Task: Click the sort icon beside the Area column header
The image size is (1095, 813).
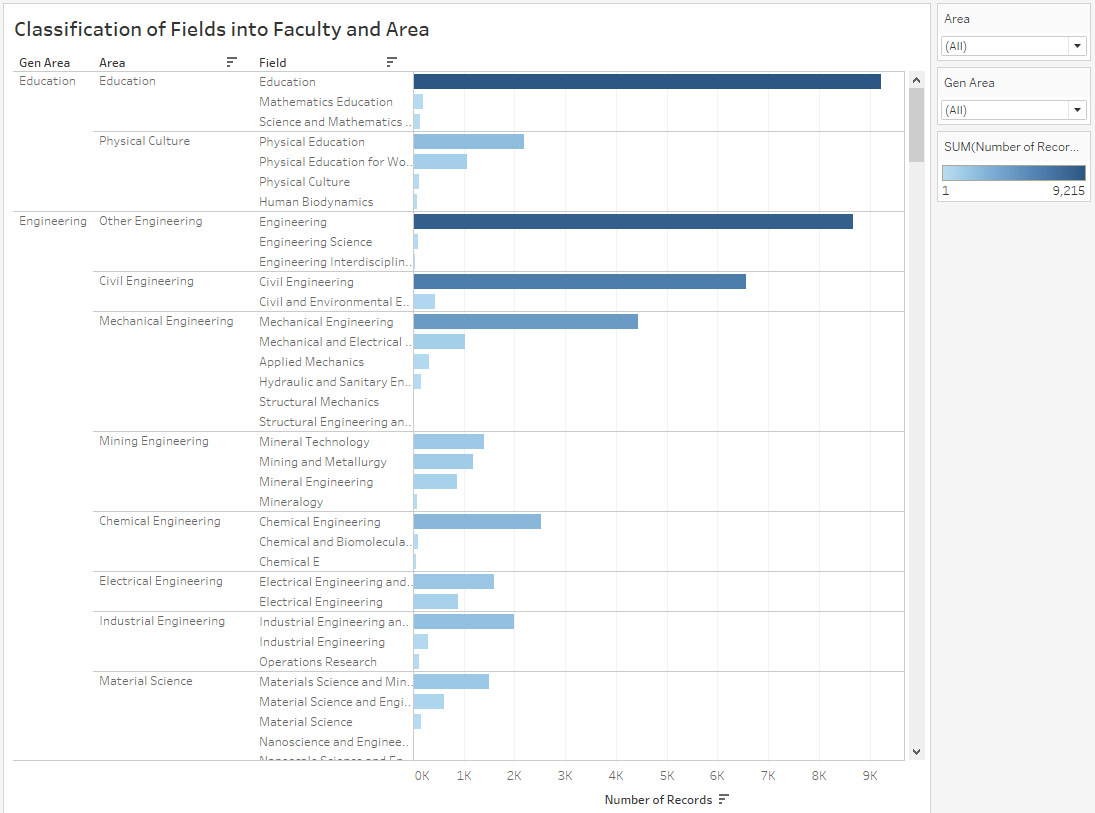Action: [231, 62]
